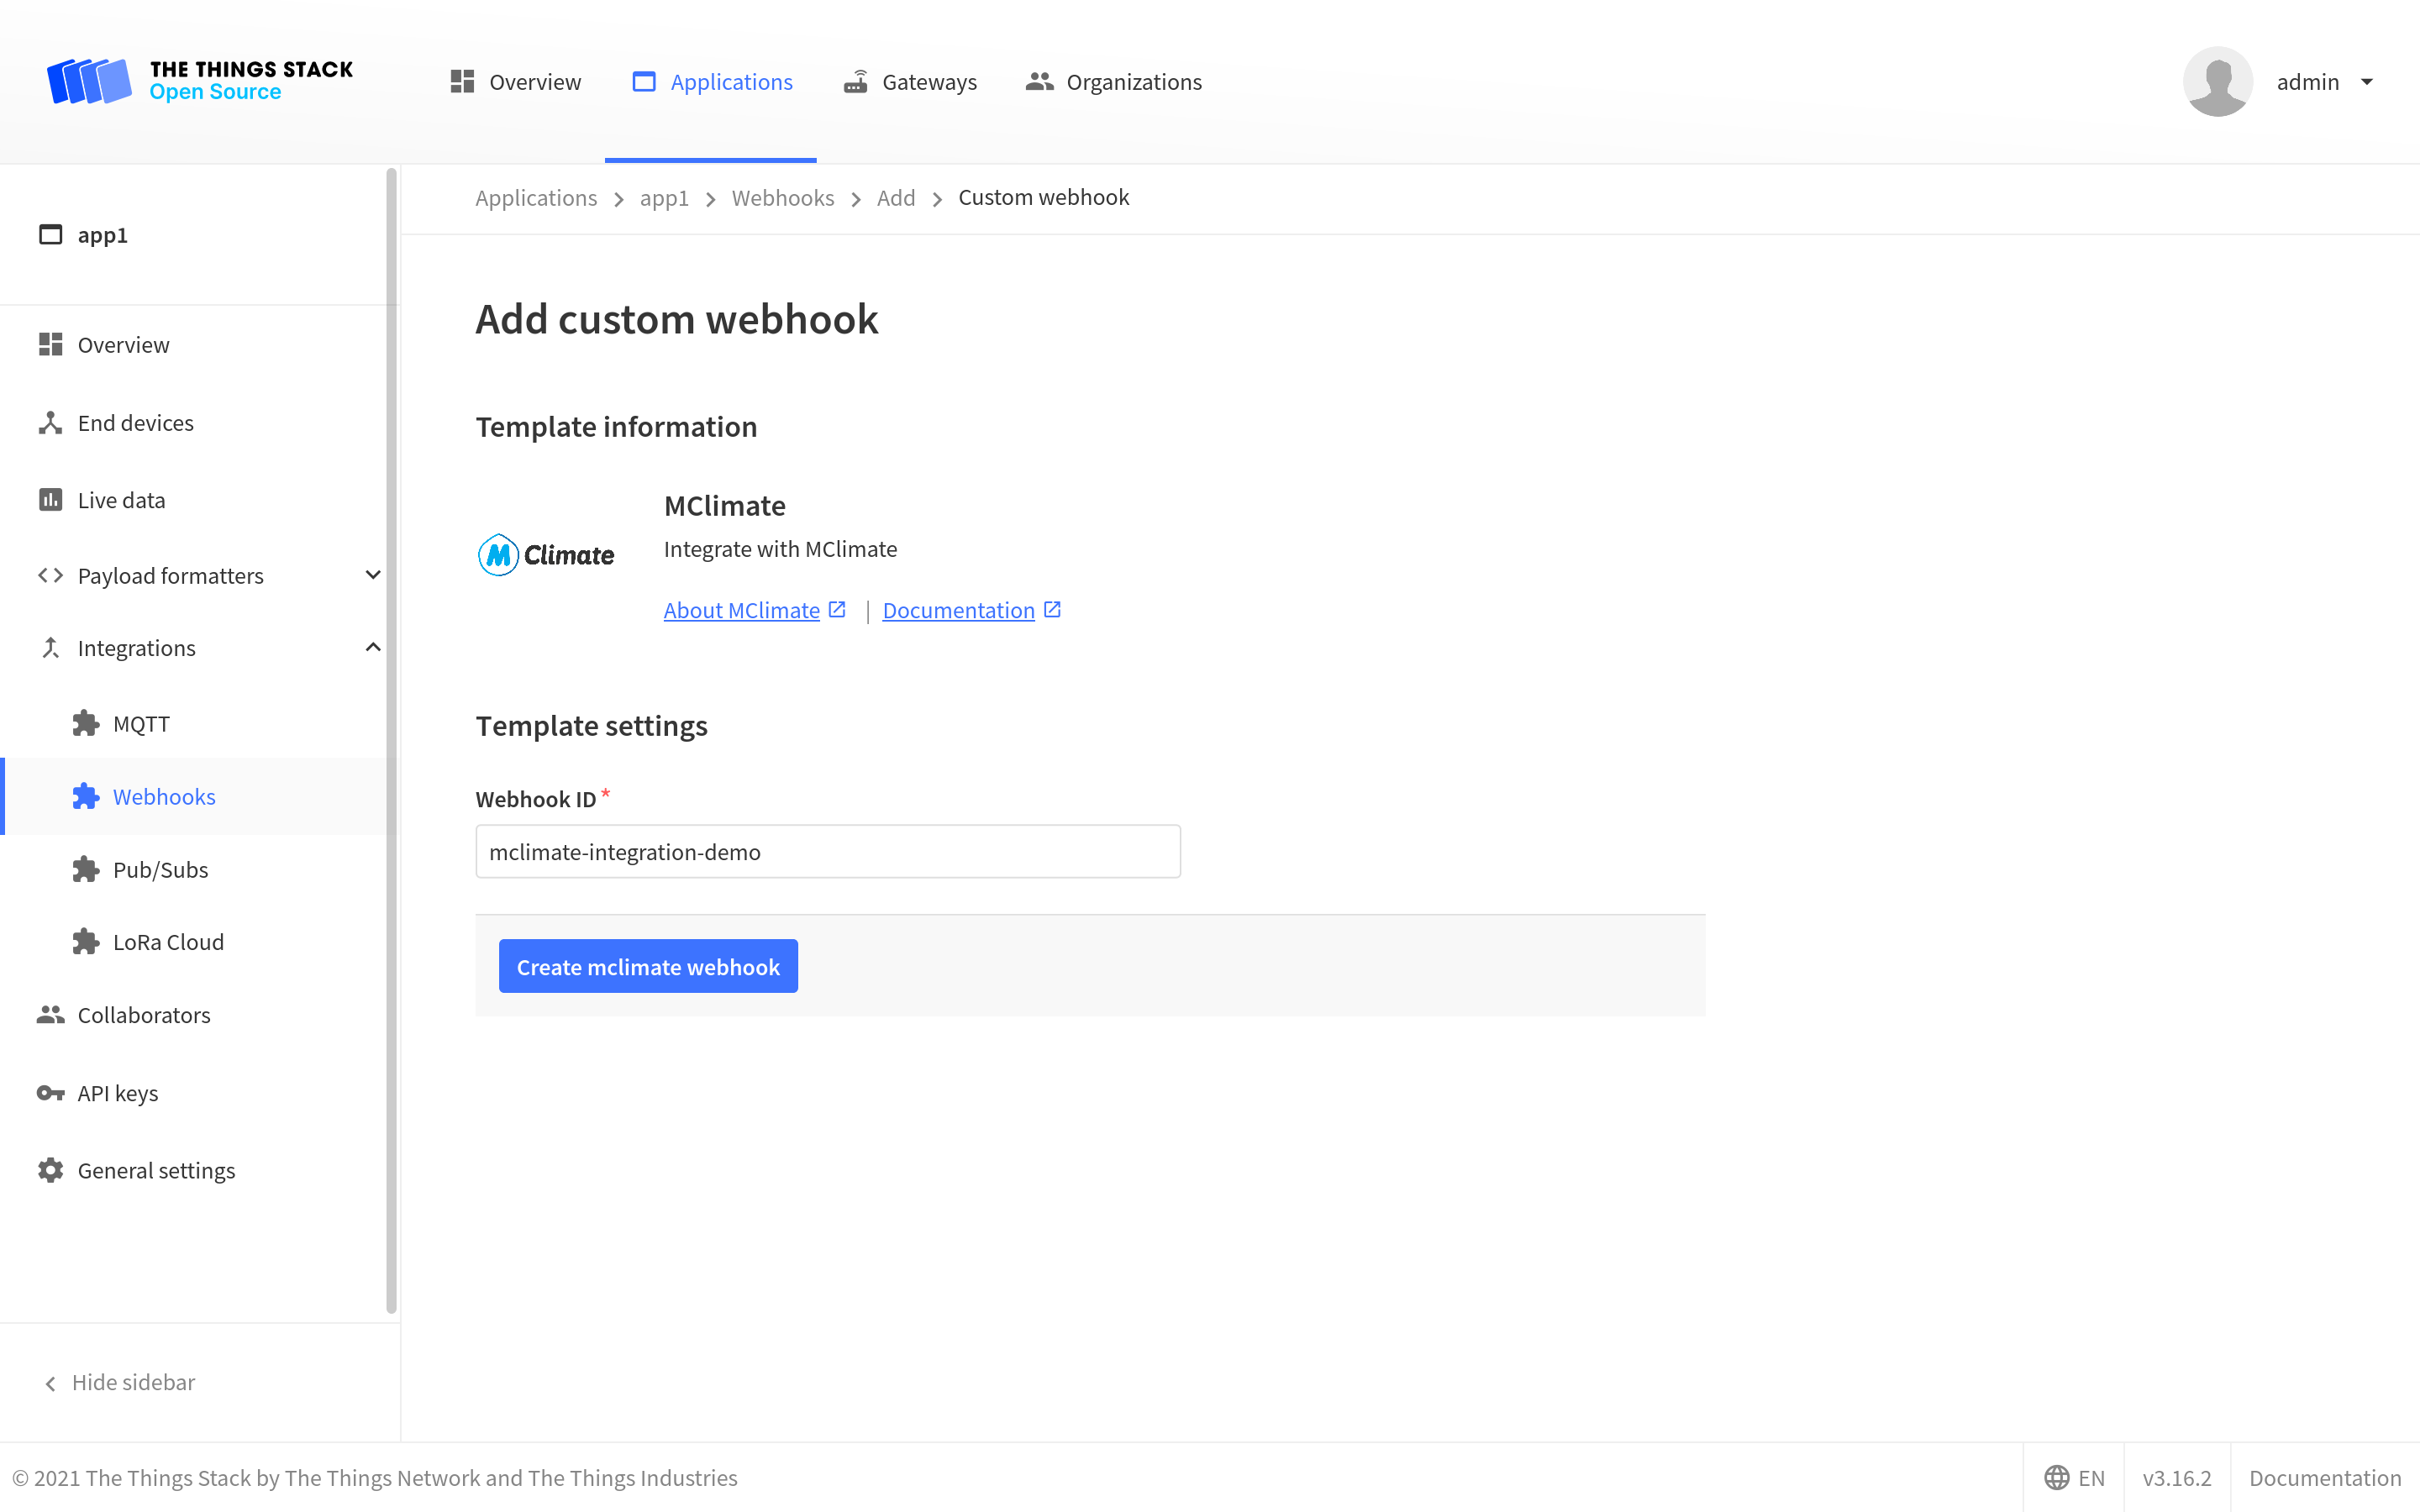This screenshot has height=1512, width=2420.
Task: Expand the Payload formatters section
Action: click(373, 575)
